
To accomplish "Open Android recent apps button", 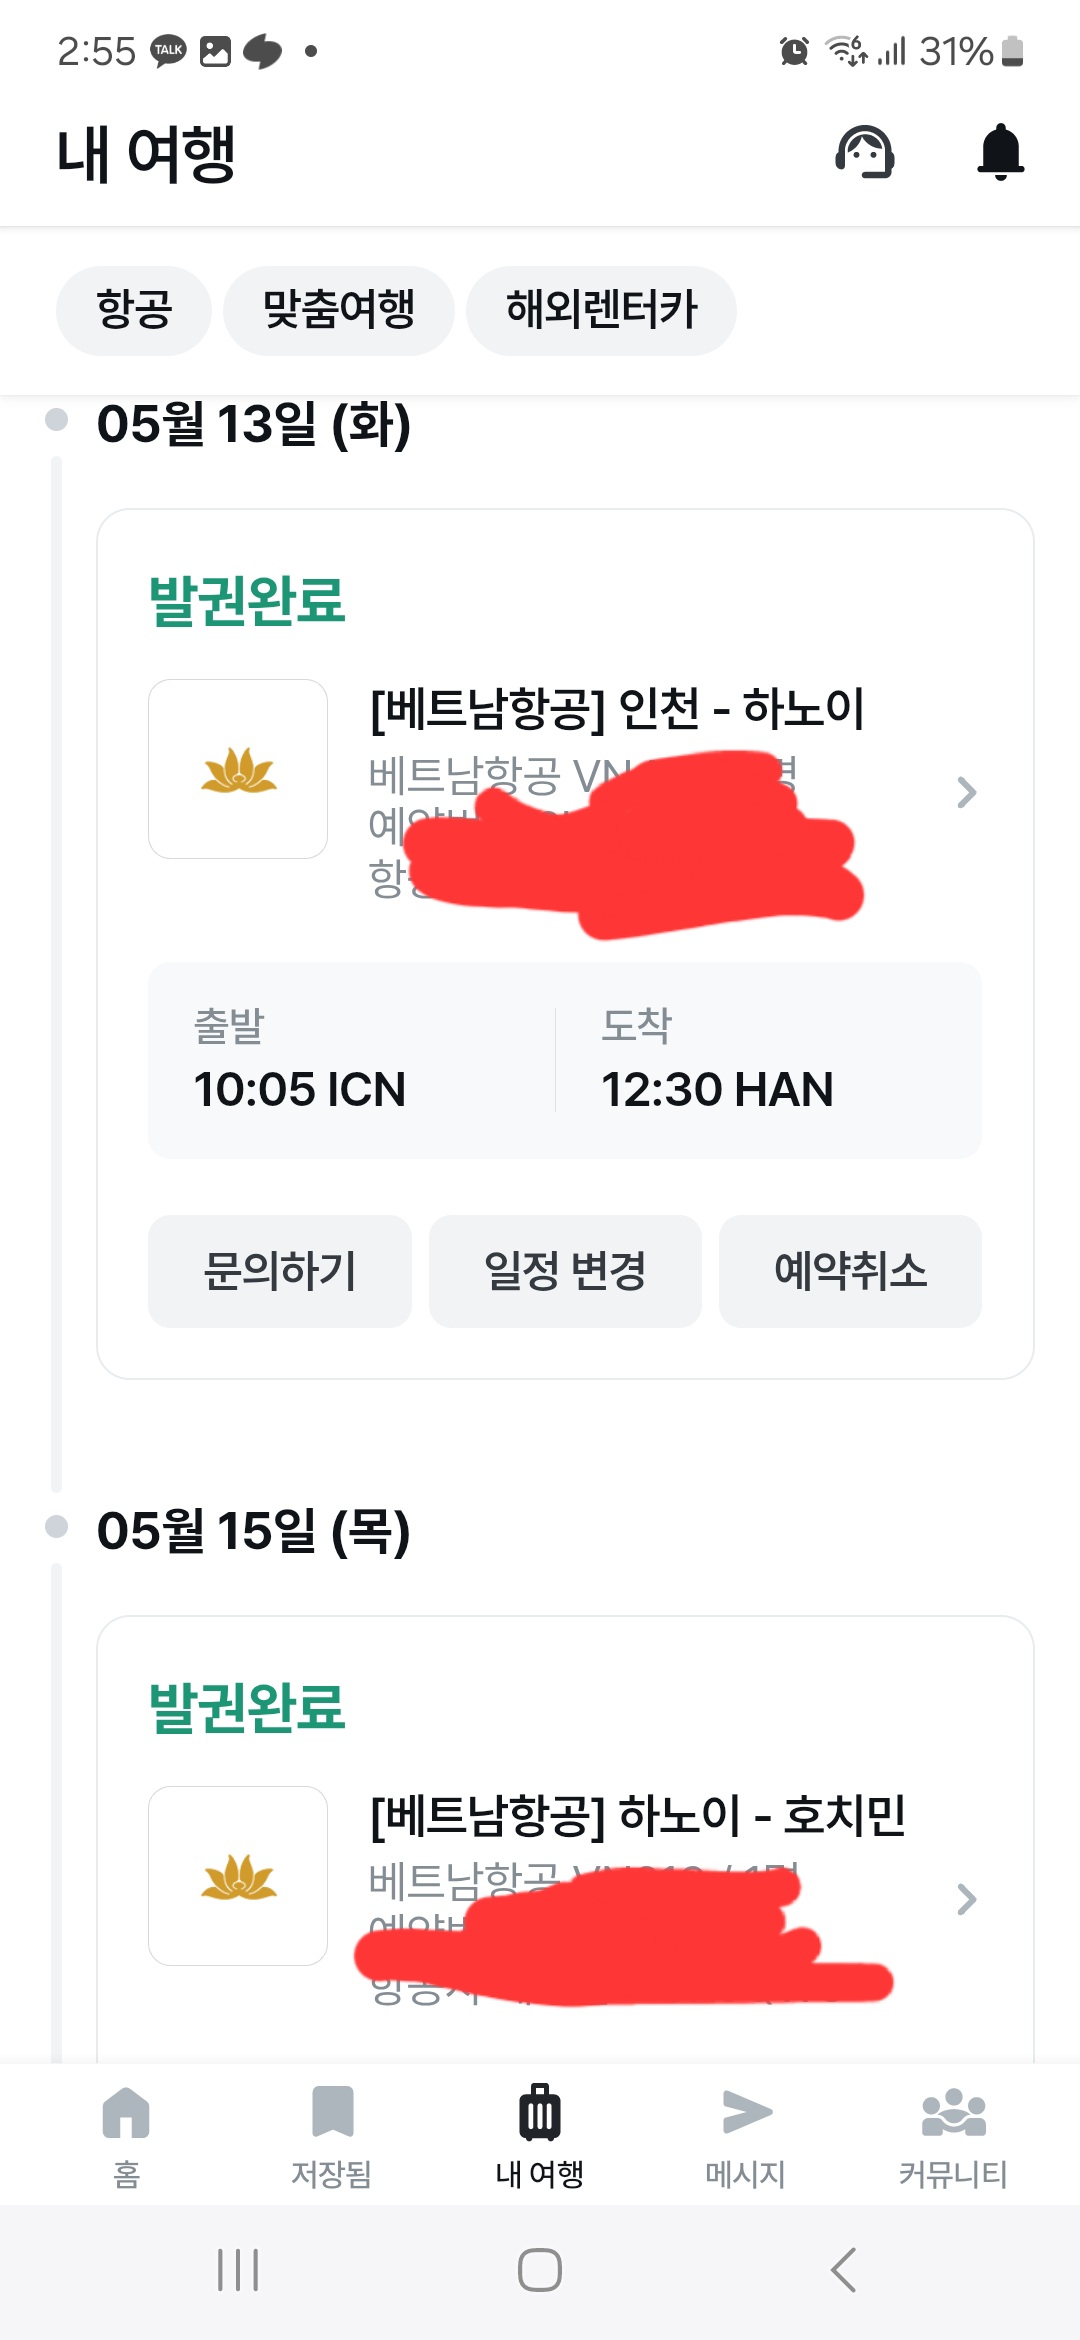I will click(238, 2269).
